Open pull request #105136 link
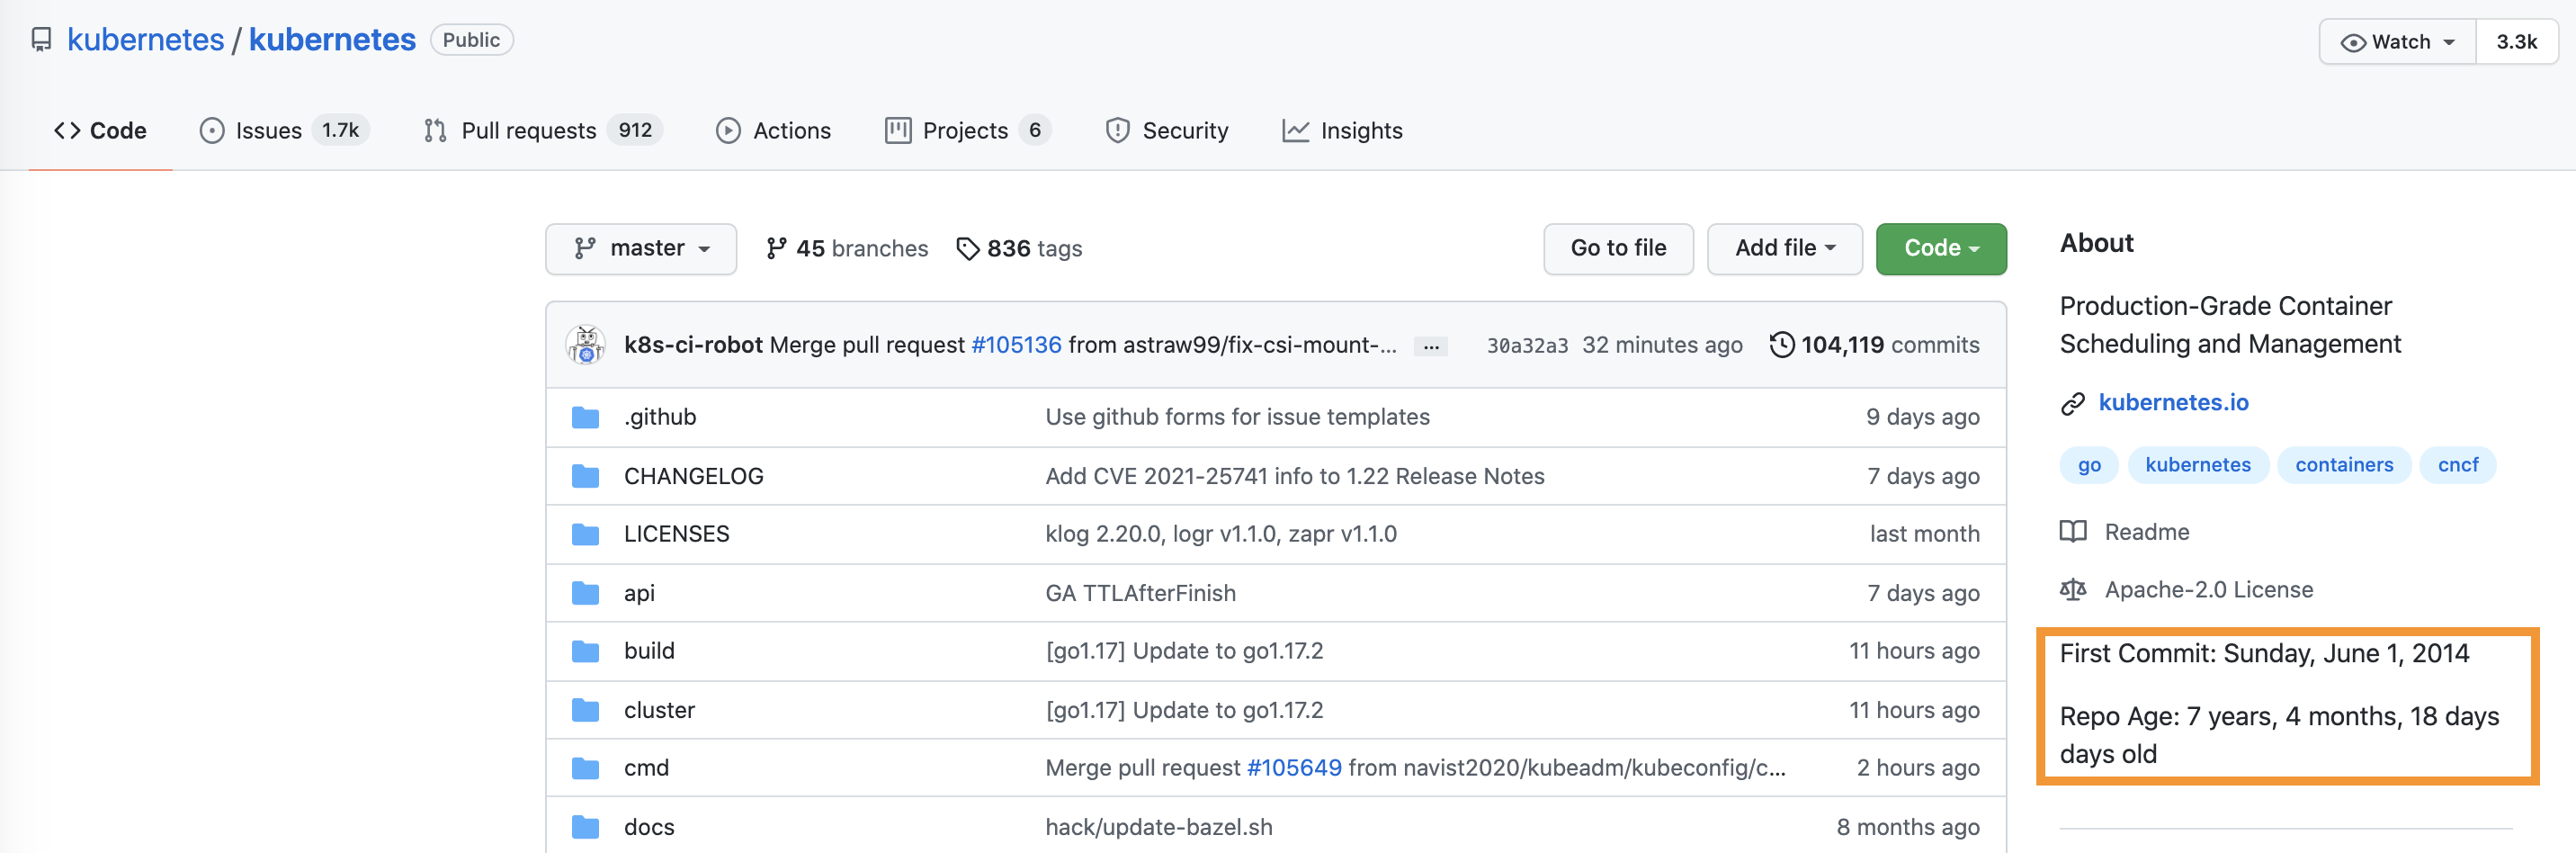Screen dimensions: 2576x853 1016,345
